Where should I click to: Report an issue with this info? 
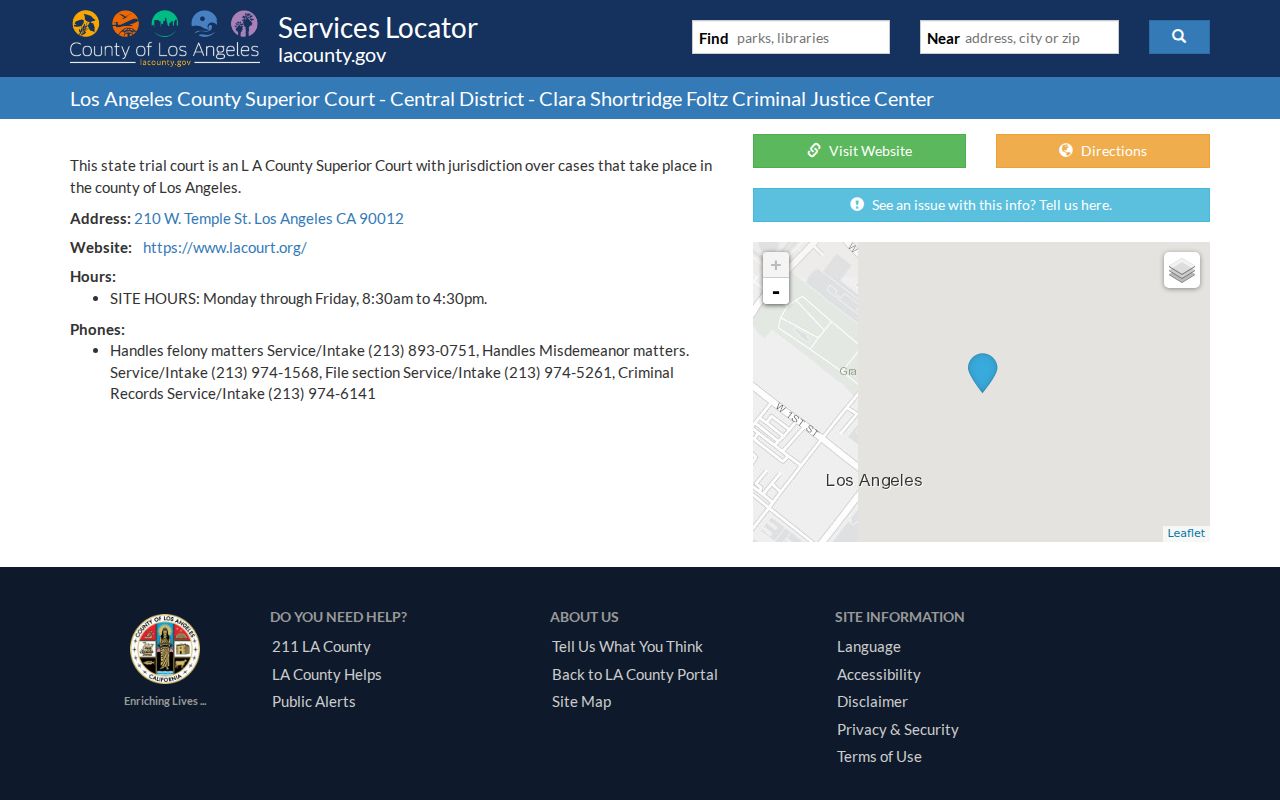[981, 205]
